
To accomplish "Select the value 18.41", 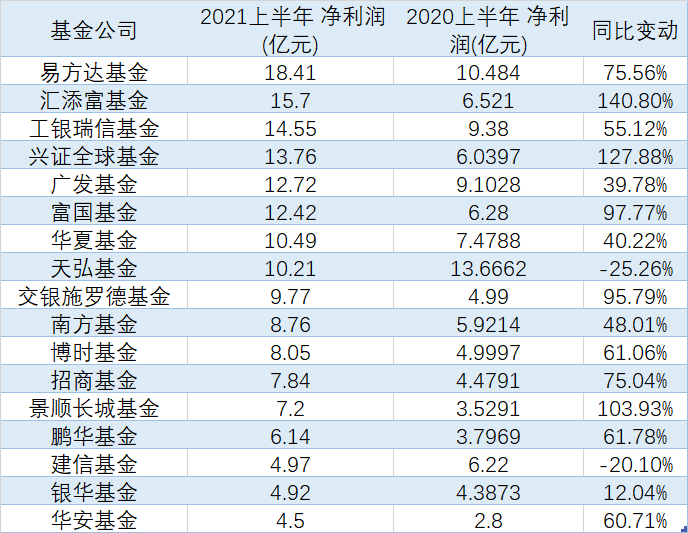I will pyautogui.click(x=290, y=72).
